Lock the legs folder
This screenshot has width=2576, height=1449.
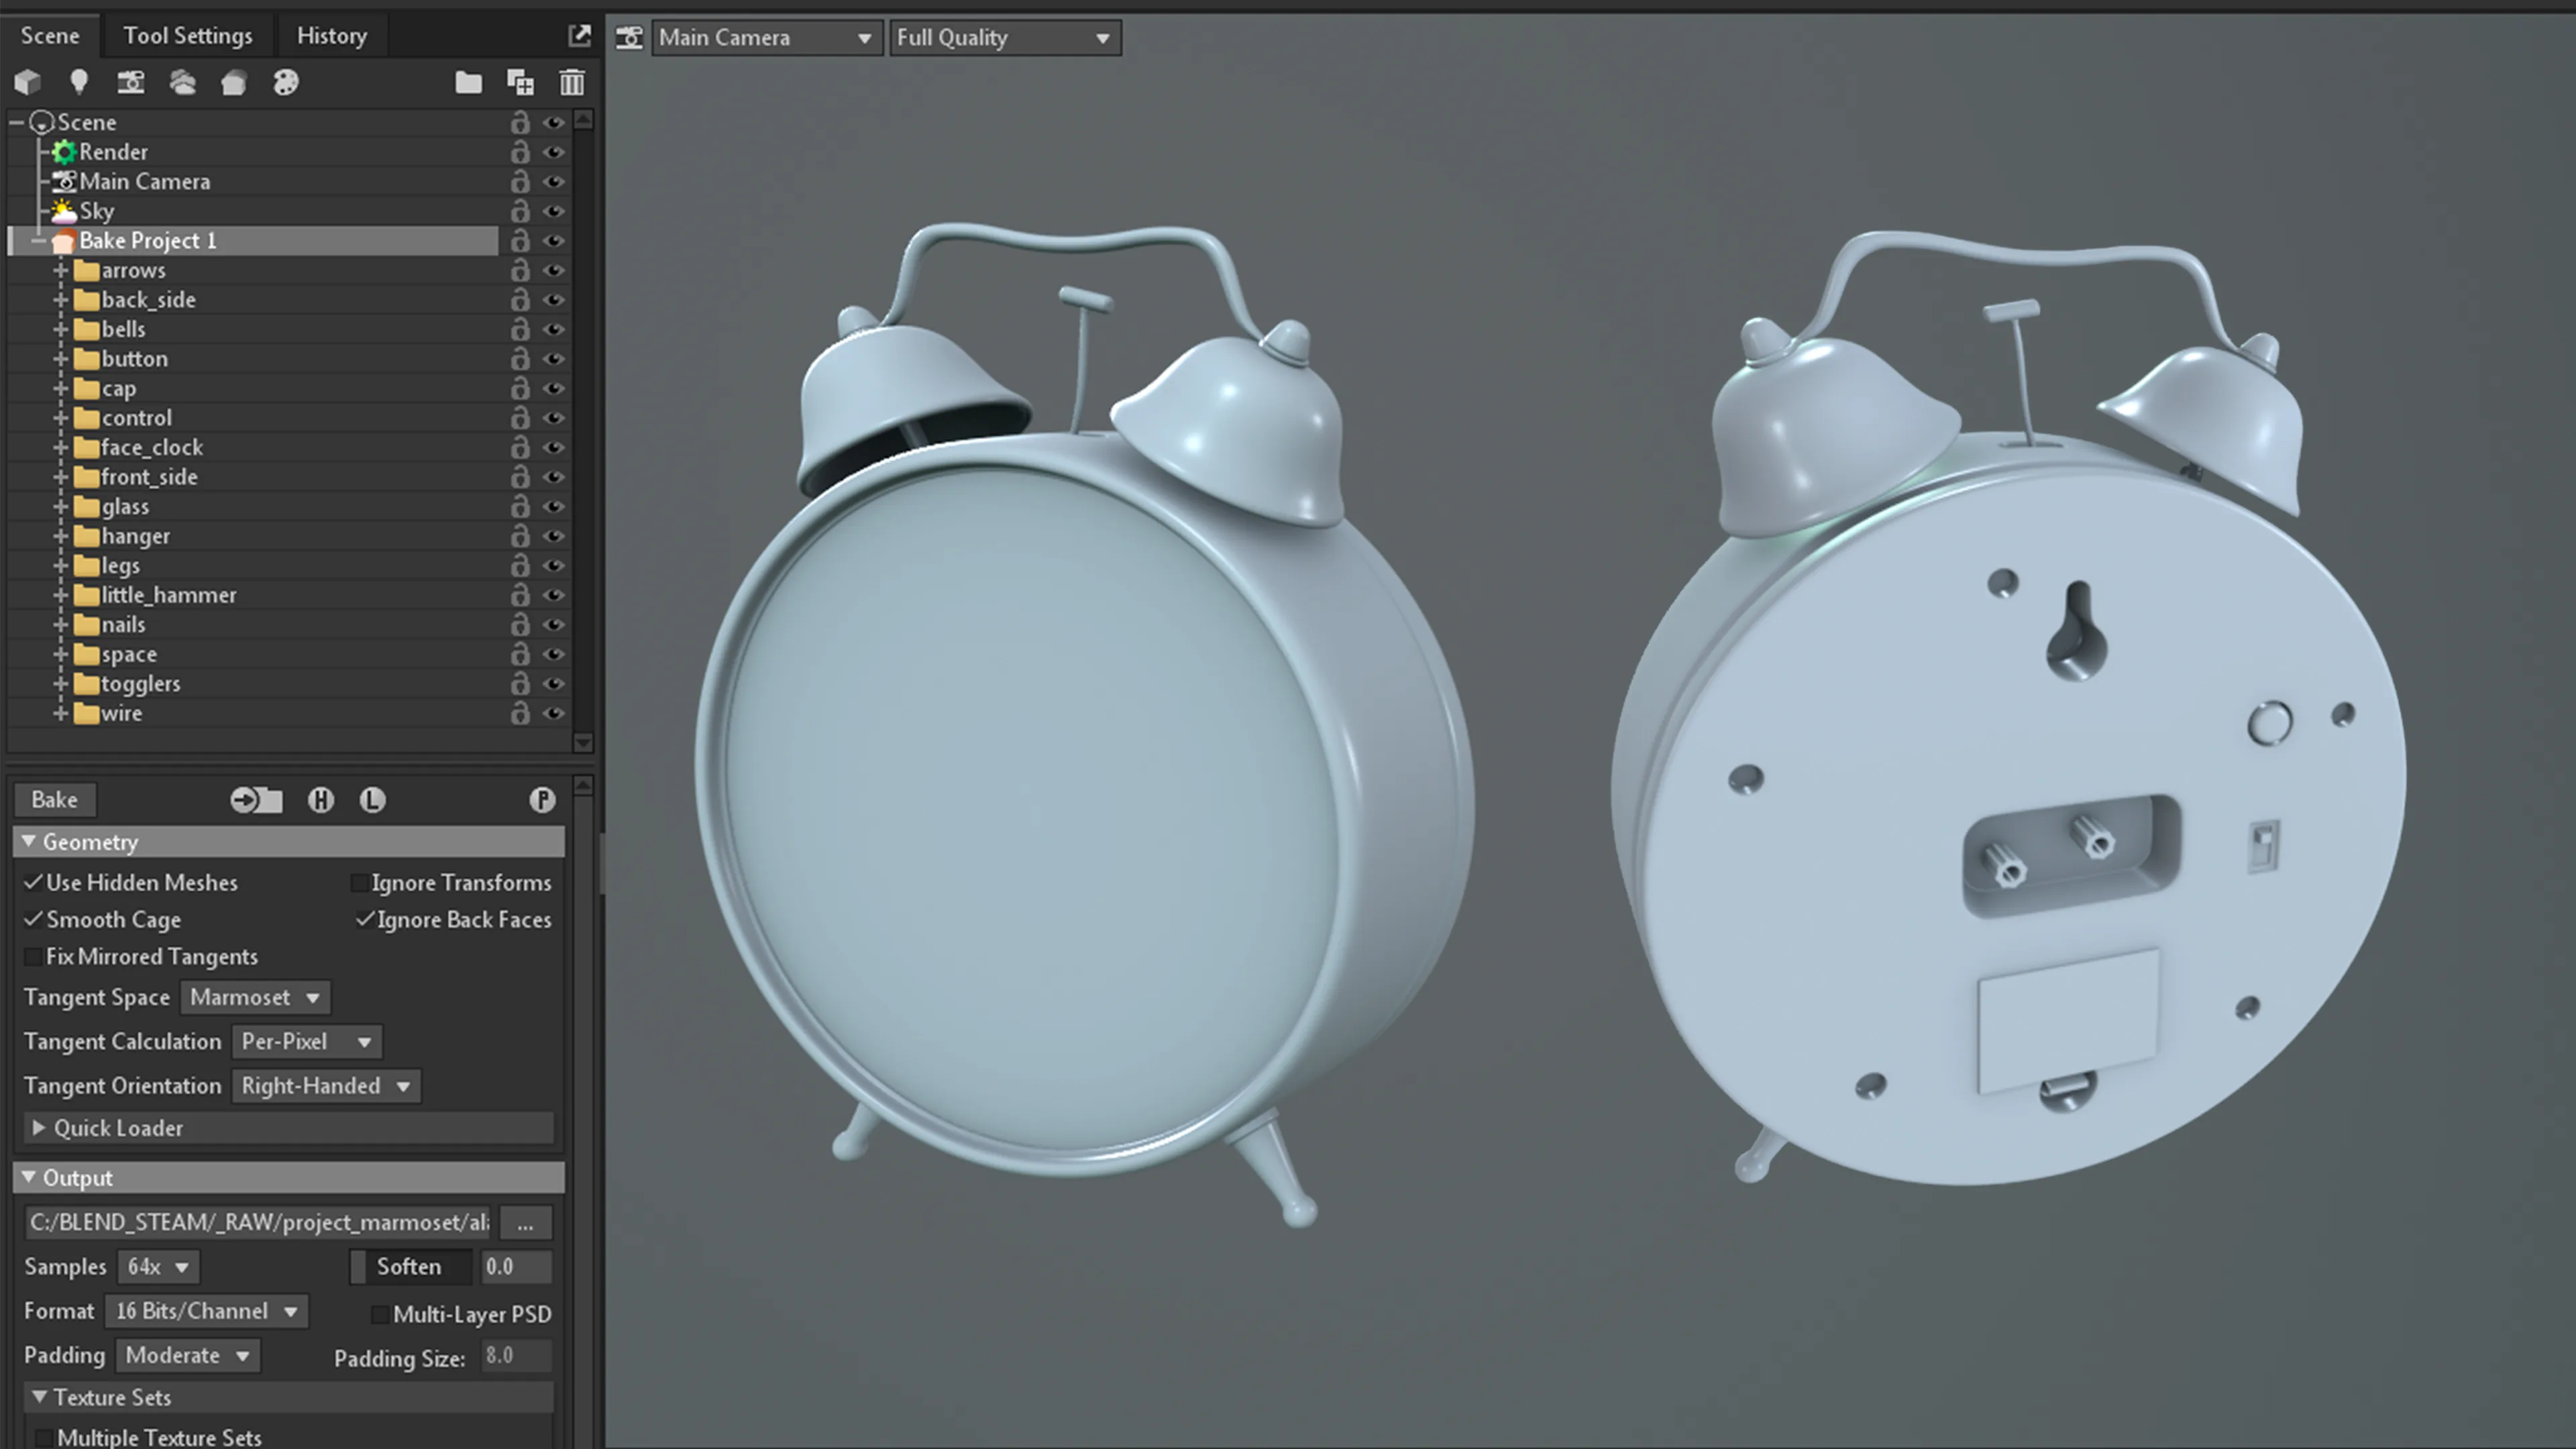[x=520, y=566]
